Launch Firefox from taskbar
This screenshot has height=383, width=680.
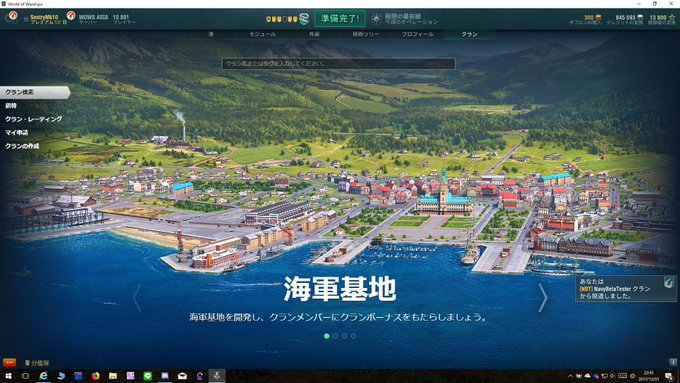coord(95,376)
